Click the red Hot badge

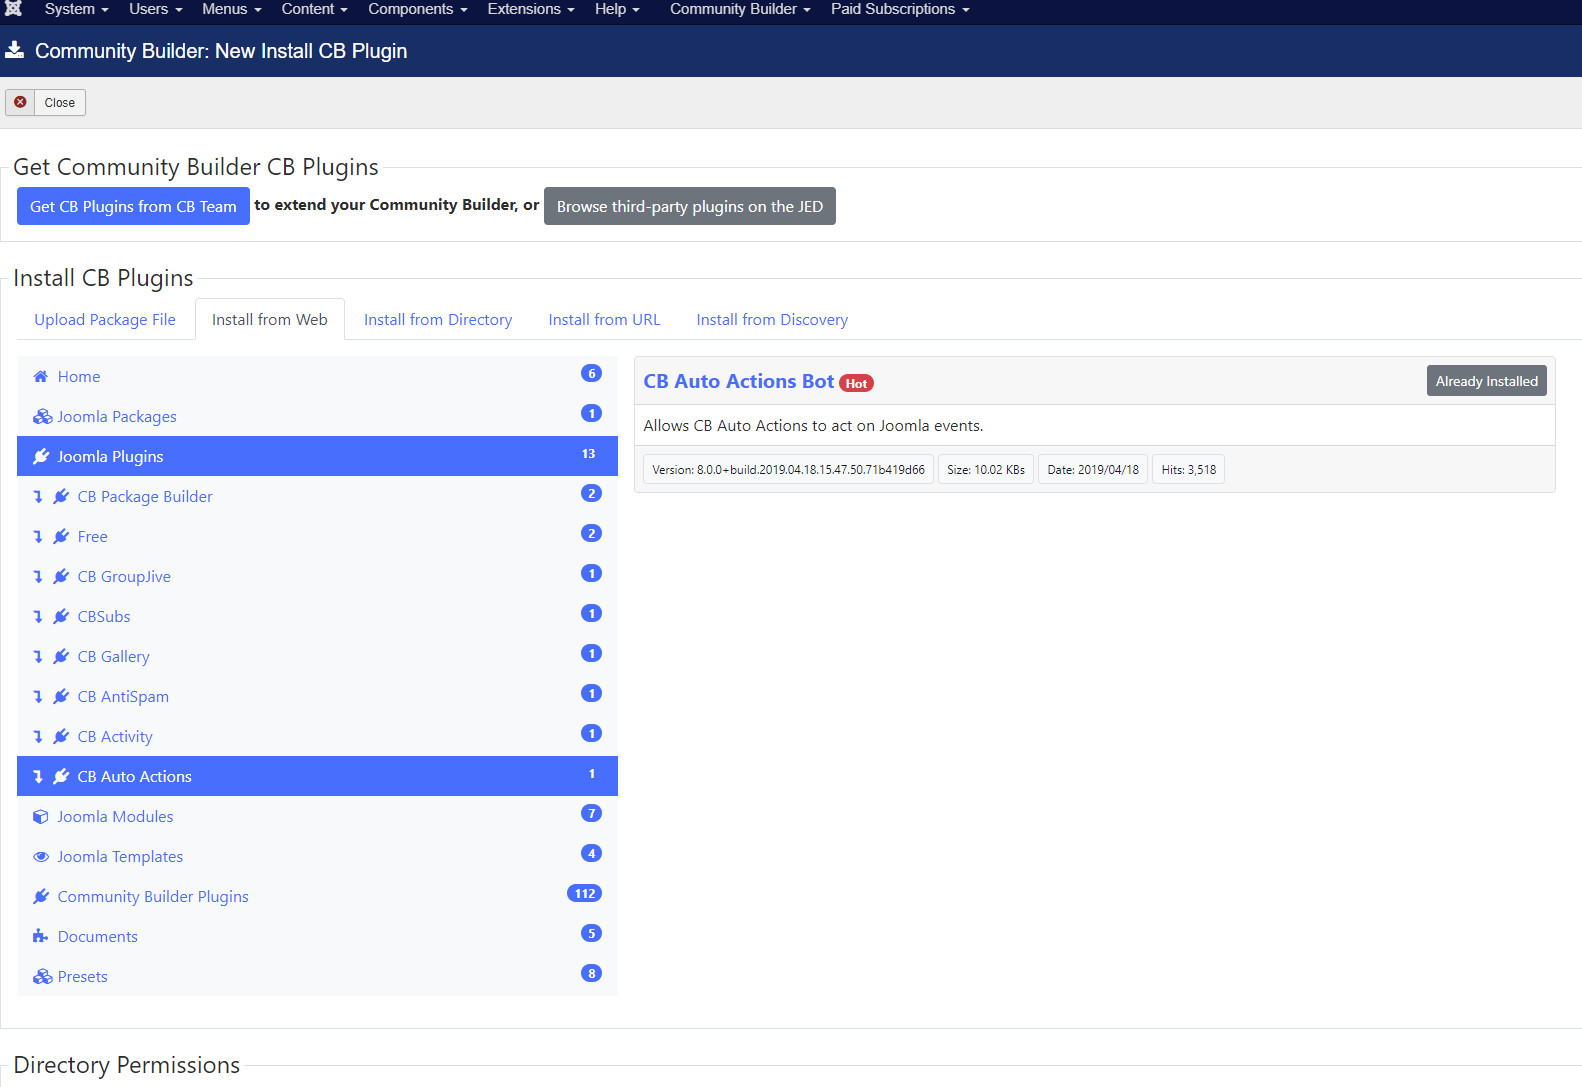pyautogui.click(x=856, y=383)
